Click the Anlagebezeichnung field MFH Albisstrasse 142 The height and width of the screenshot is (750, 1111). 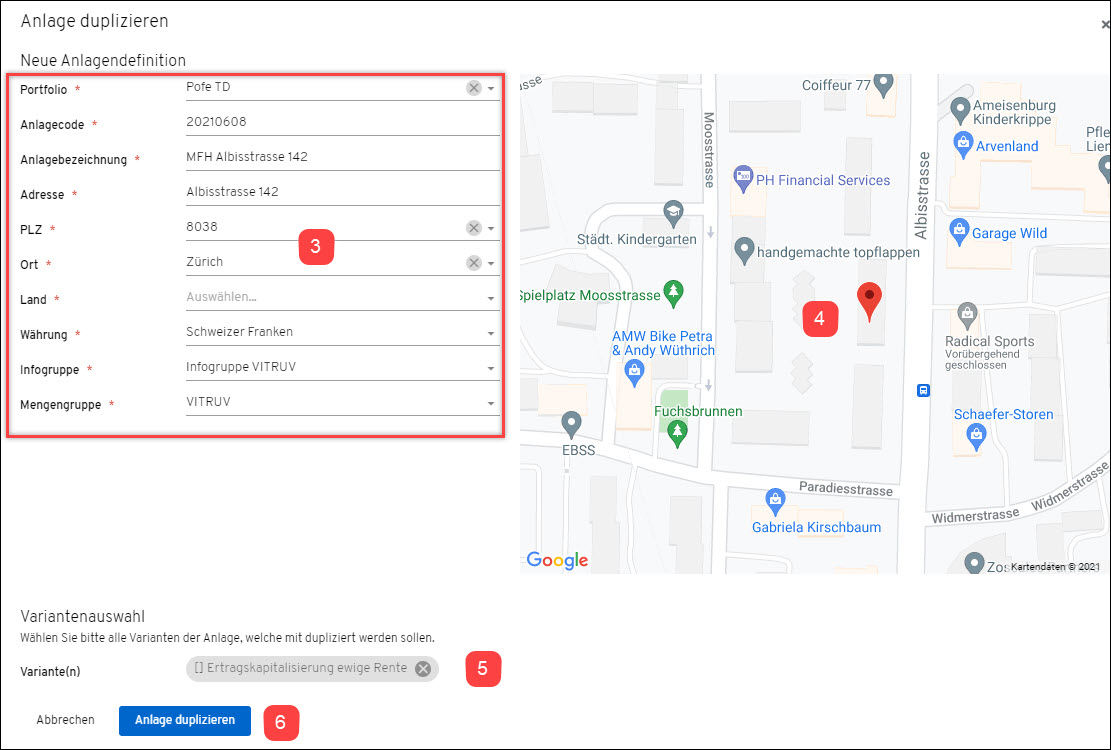(x=342, y=157)
